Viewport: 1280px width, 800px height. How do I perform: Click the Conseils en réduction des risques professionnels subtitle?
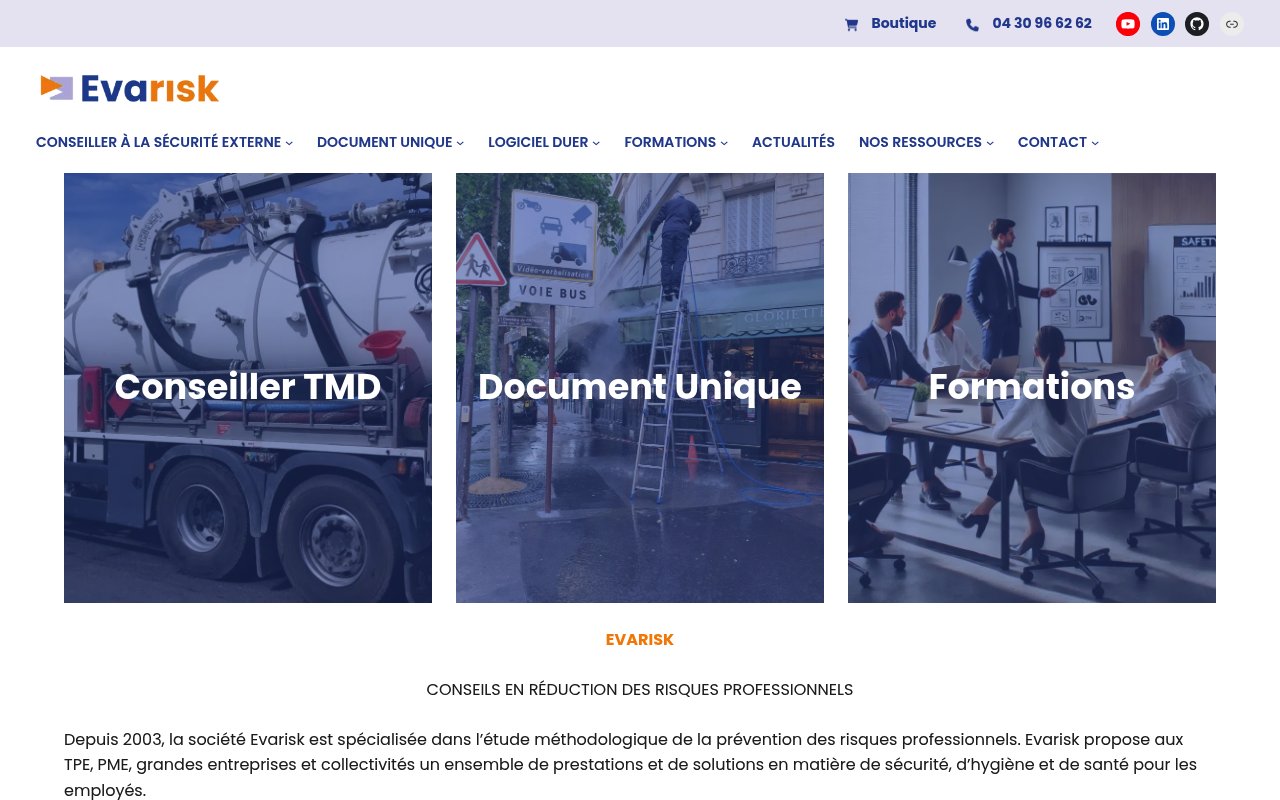(x=640, y=690)
